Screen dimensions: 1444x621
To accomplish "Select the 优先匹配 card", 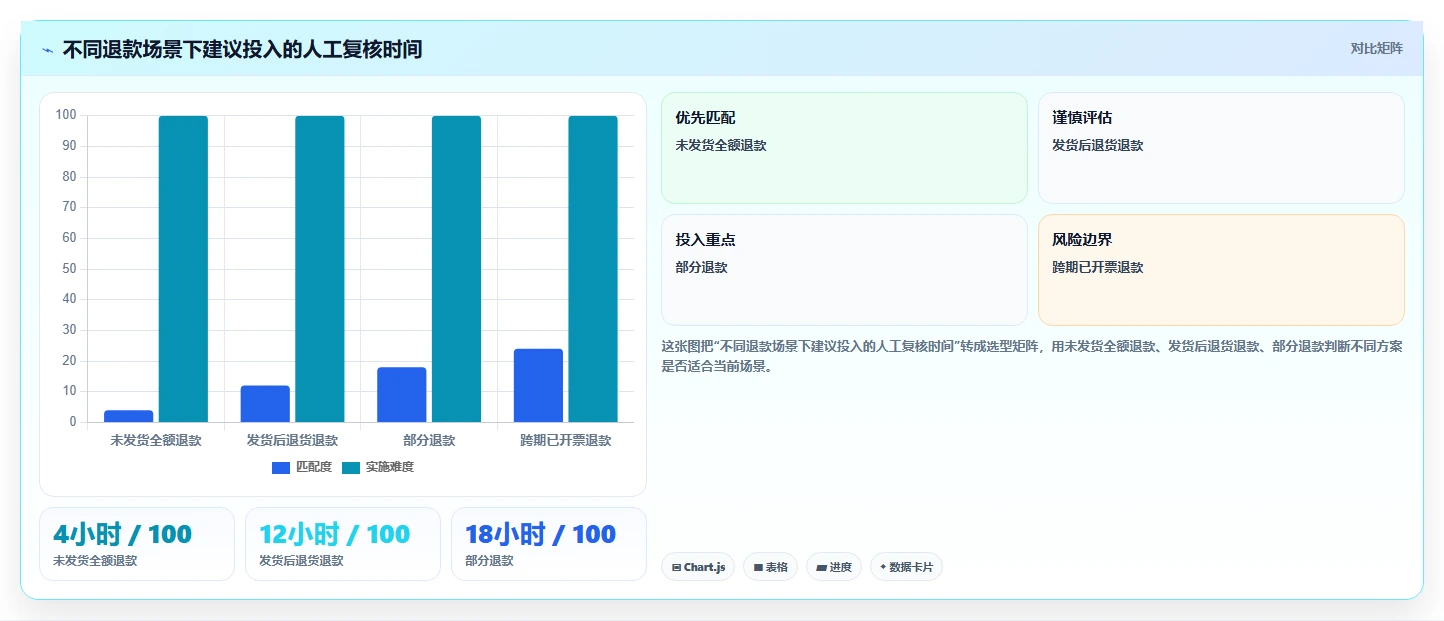I will 844,148.
